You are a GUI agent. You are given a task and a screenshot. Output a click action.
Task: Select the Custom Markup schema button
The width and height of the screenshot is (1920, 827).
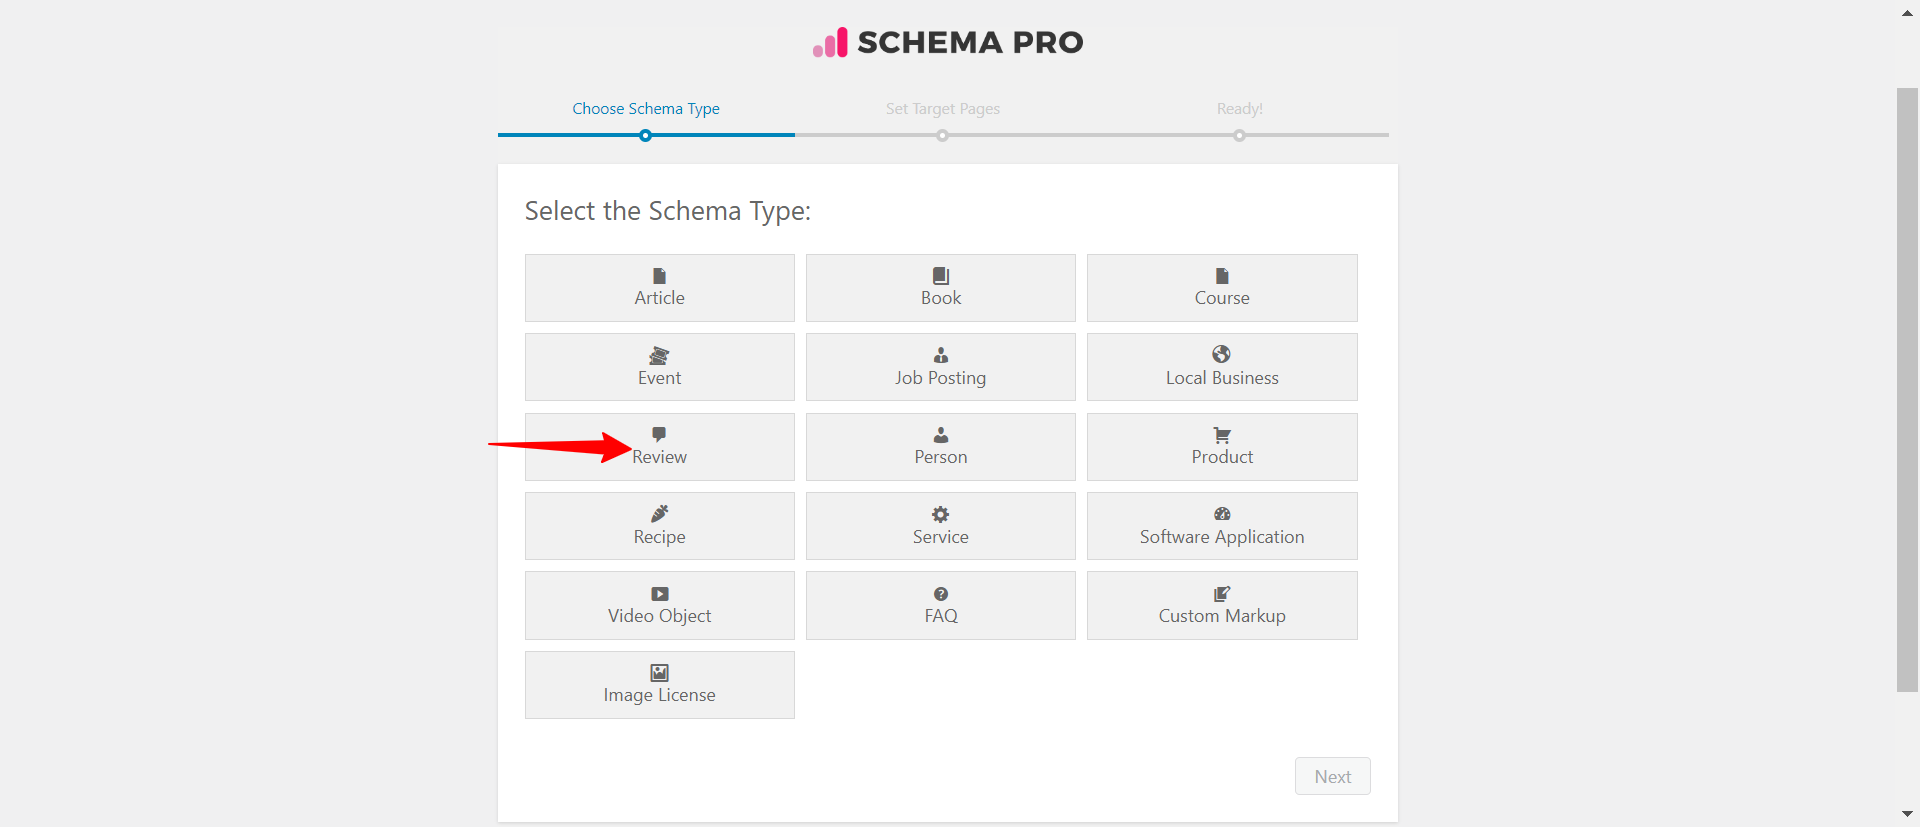pos(1221,605)
